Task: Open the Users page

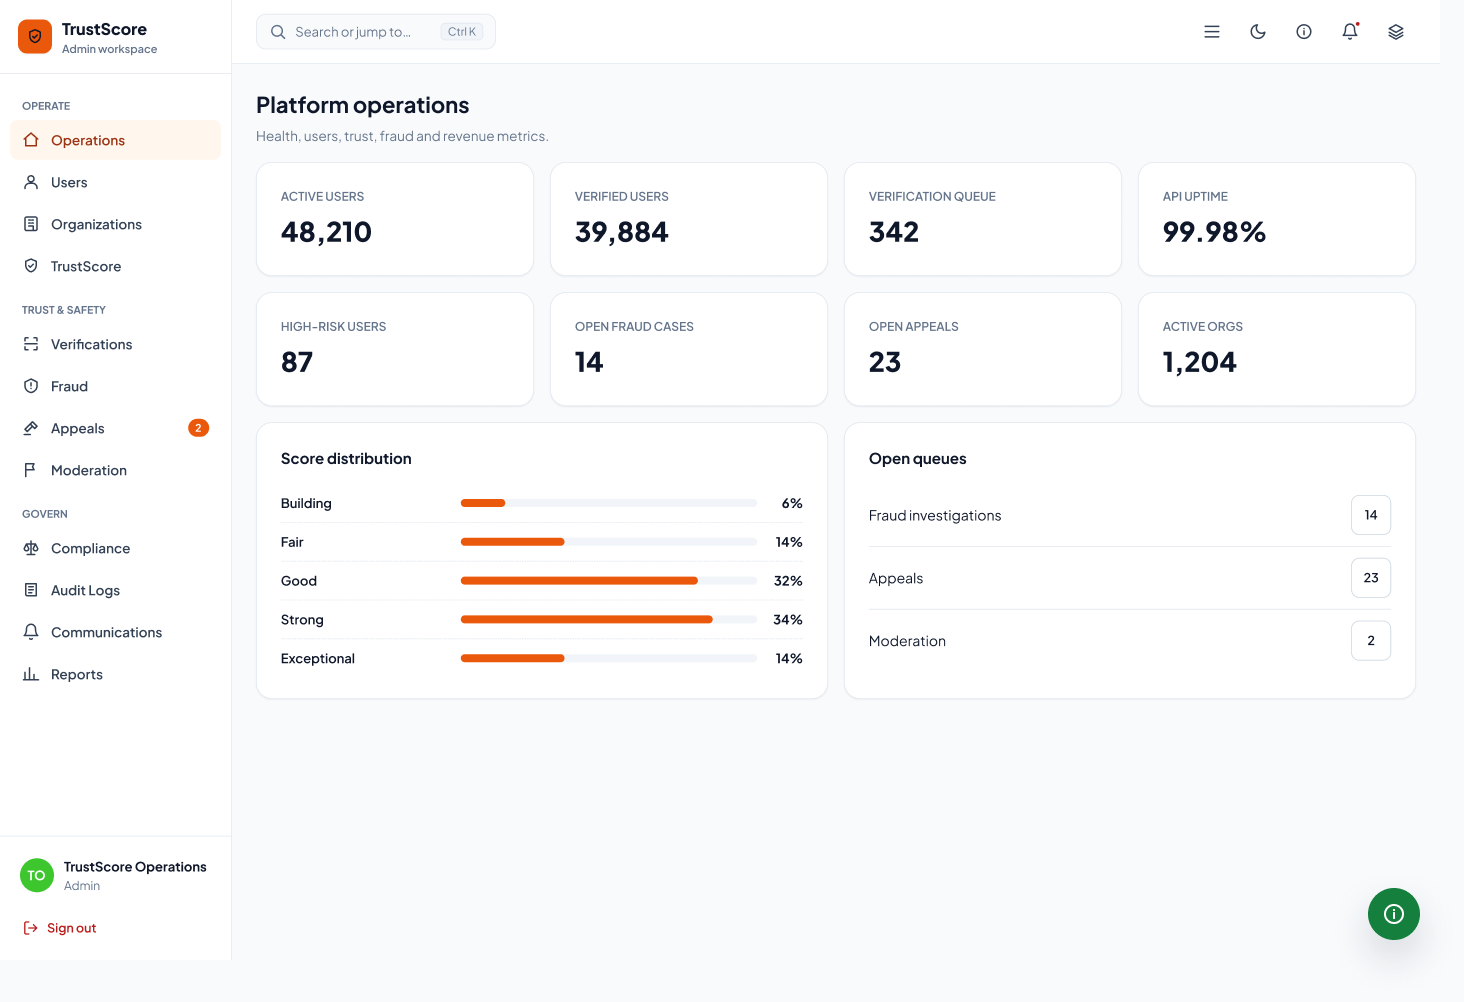Action: 116,182
